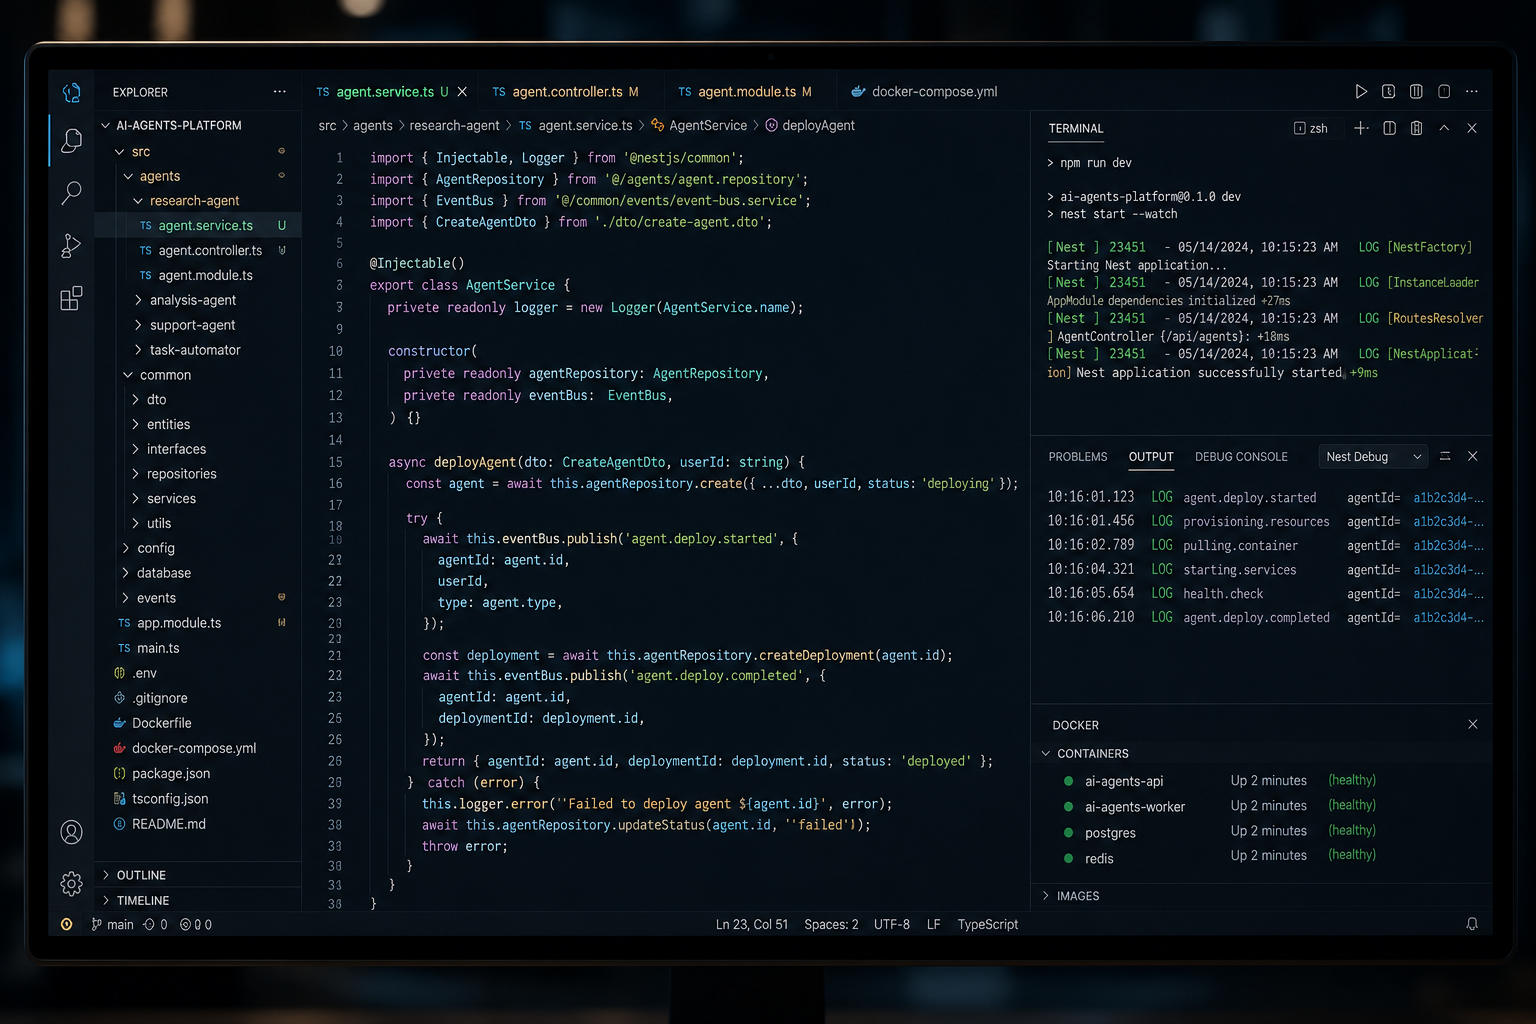
Task: Click the sync changes status item
Action: coord(155,924)
